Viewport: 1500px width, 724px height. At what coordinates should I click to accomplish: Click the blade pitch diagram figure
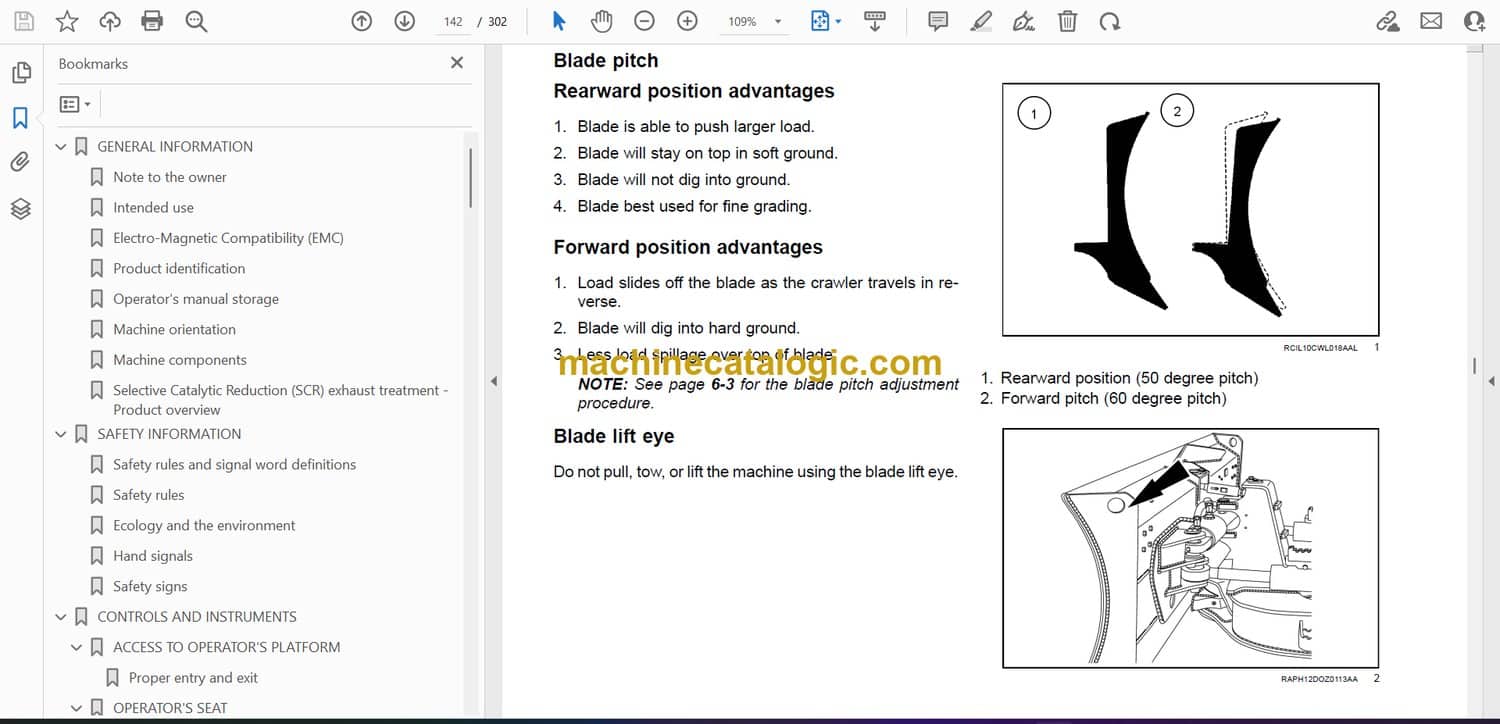click(1190, 210)
